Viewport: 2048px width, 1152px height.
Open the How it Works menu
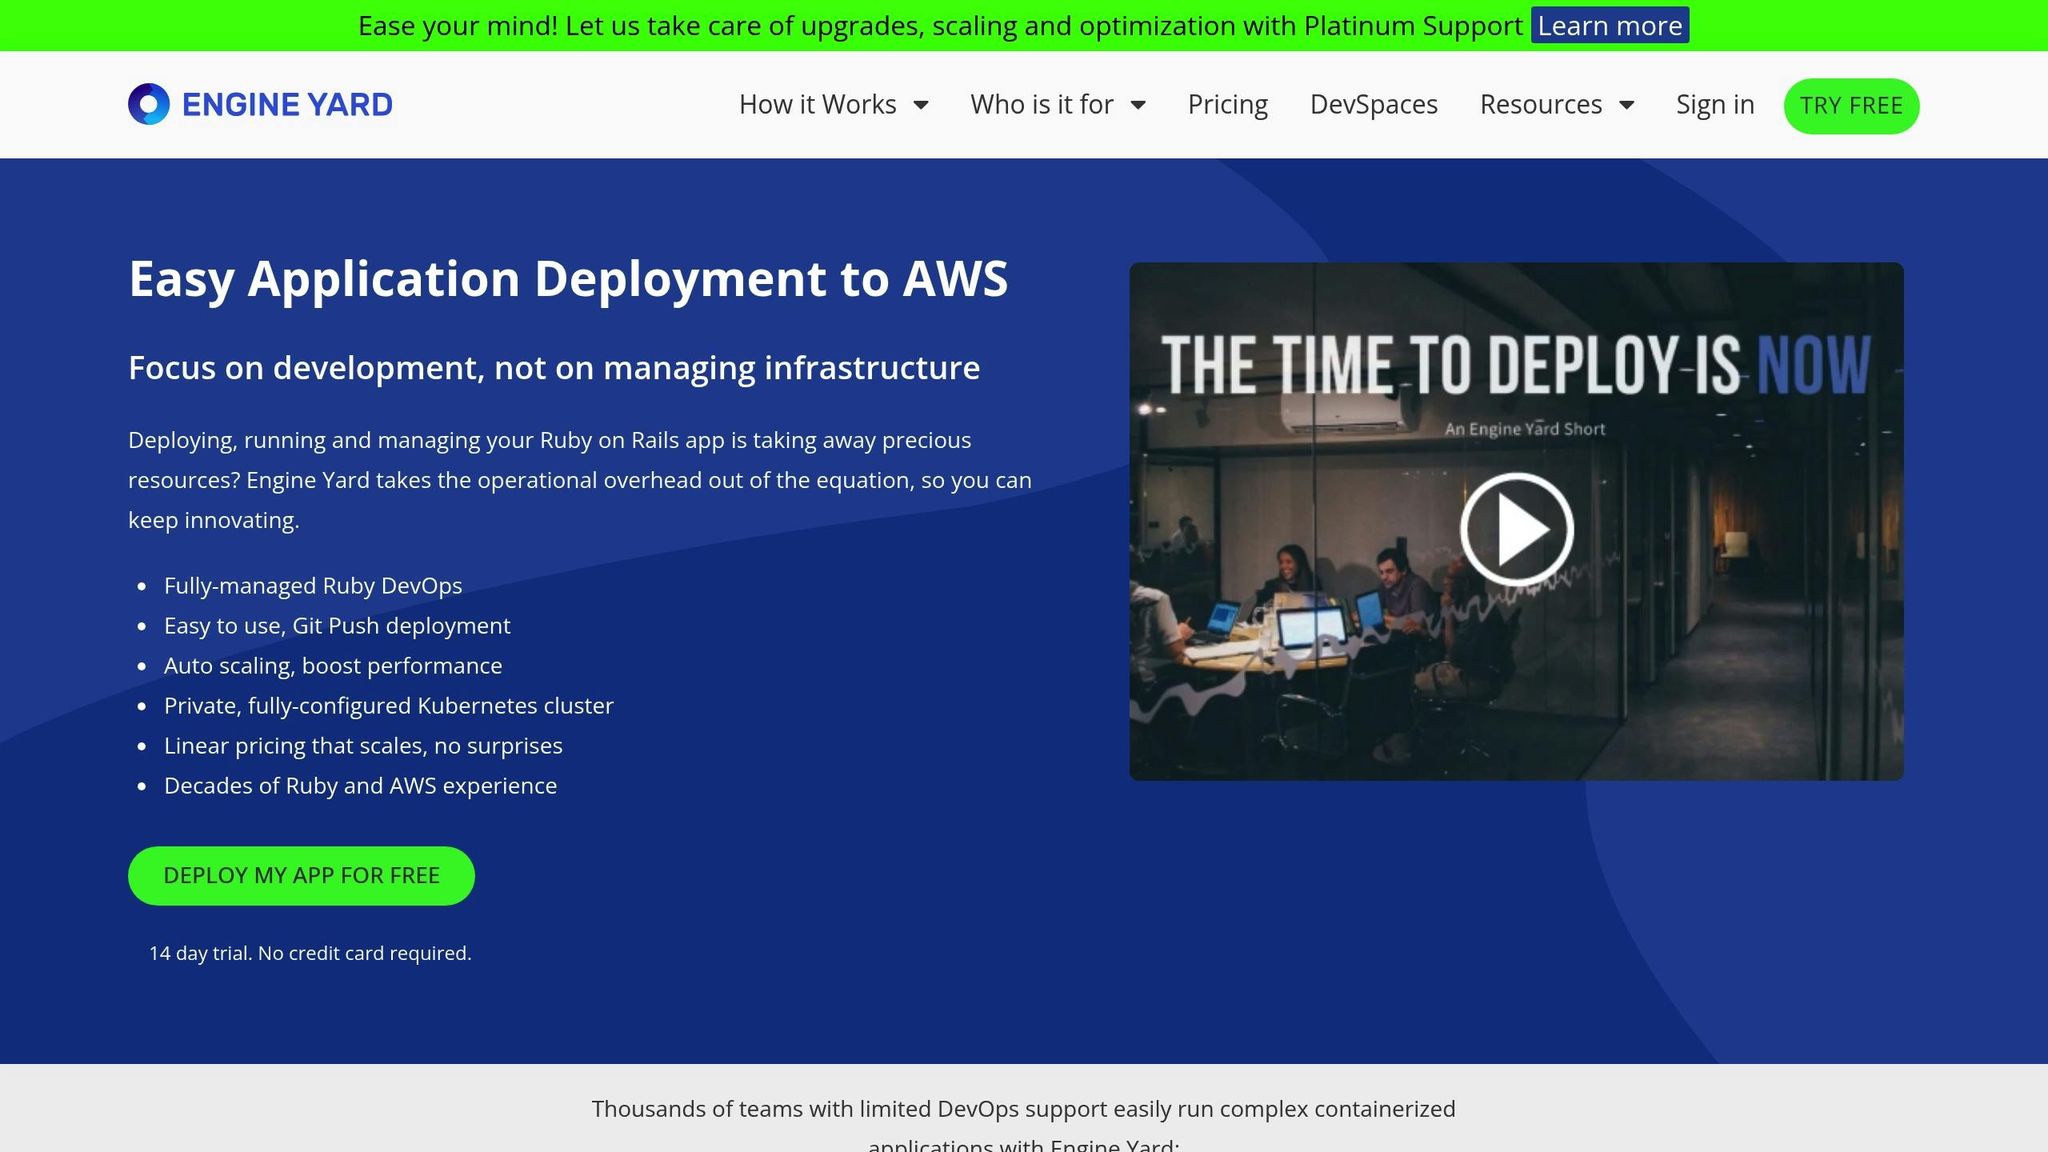tap(817, 104)
